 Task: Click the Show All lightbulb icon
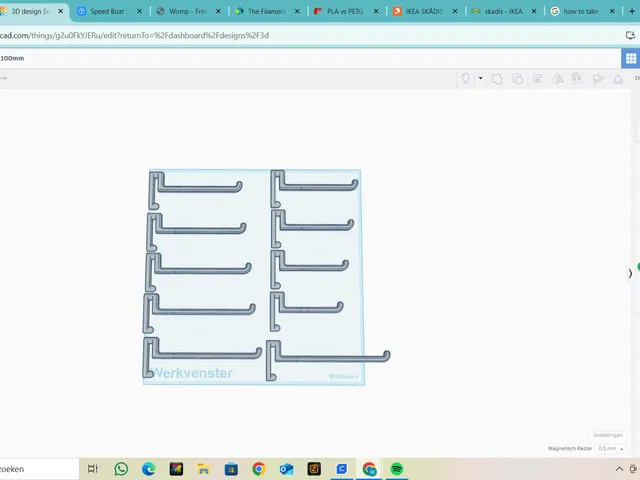pos(465,78)
